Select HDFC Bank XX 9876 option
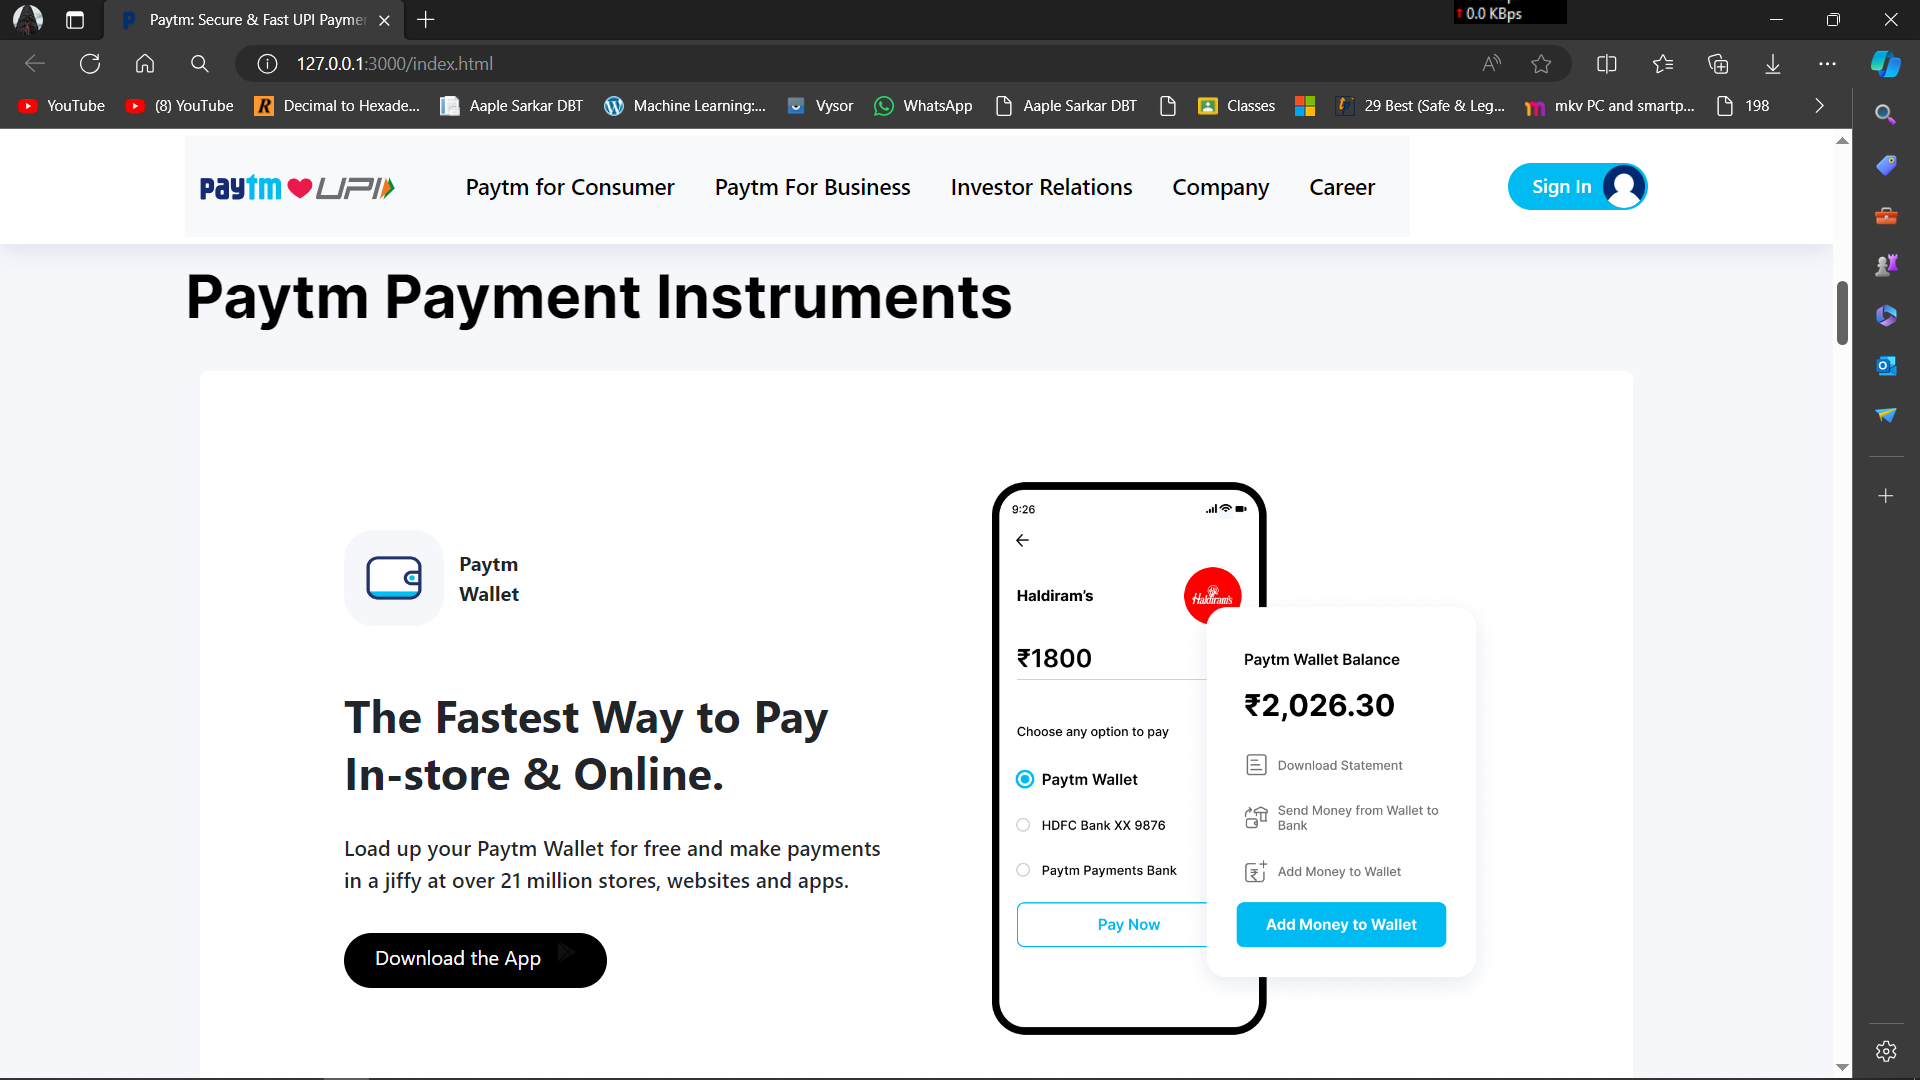 point(1023,825)
